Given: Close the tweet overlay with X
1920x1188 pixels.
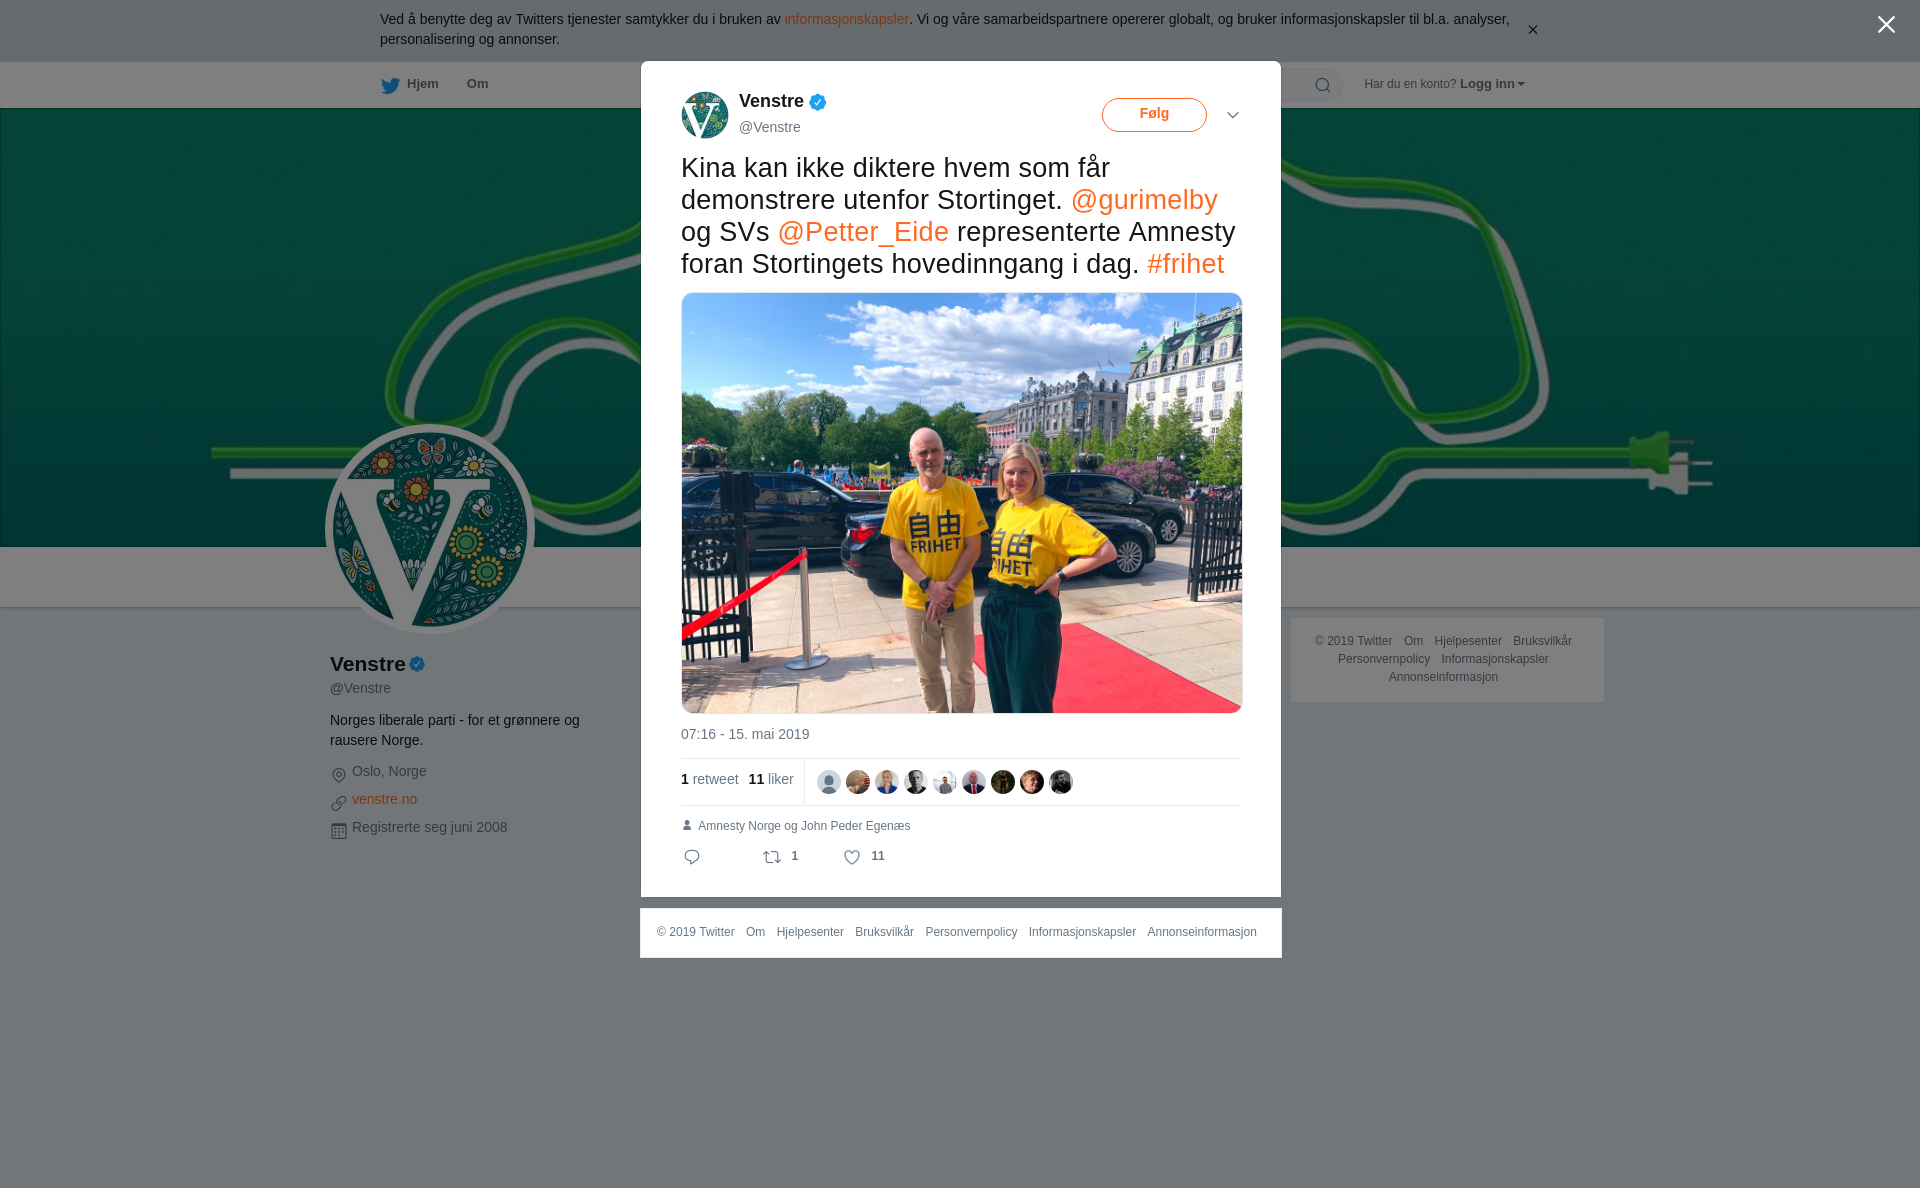Looking at the screenshot, I should pyautogui.click(x=1886, y=25).
